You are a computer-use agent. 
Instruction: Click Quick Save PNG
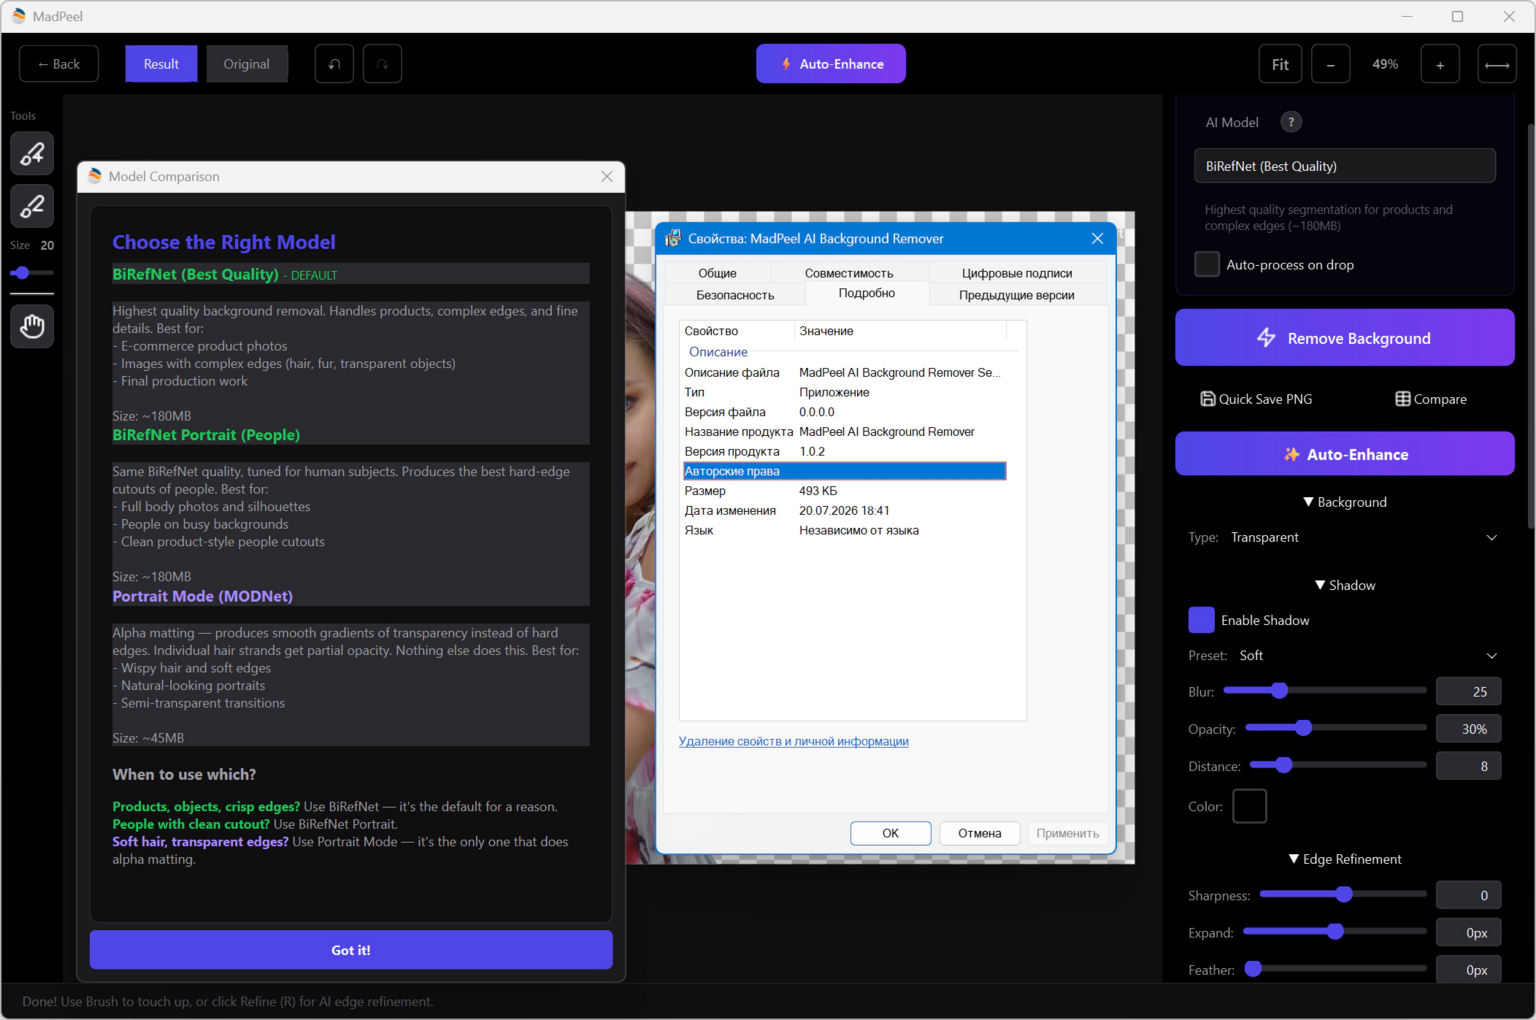1256,399
